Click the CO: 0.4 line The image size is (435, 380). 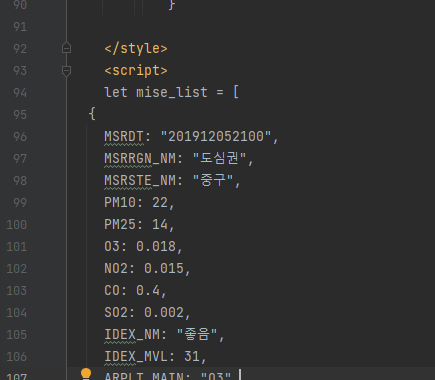coord(135,291)
